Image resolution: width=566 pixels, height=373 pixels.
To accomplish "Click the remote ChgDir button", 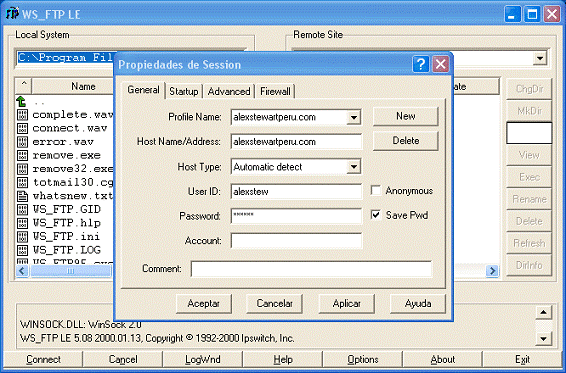I will pos(529,89).
